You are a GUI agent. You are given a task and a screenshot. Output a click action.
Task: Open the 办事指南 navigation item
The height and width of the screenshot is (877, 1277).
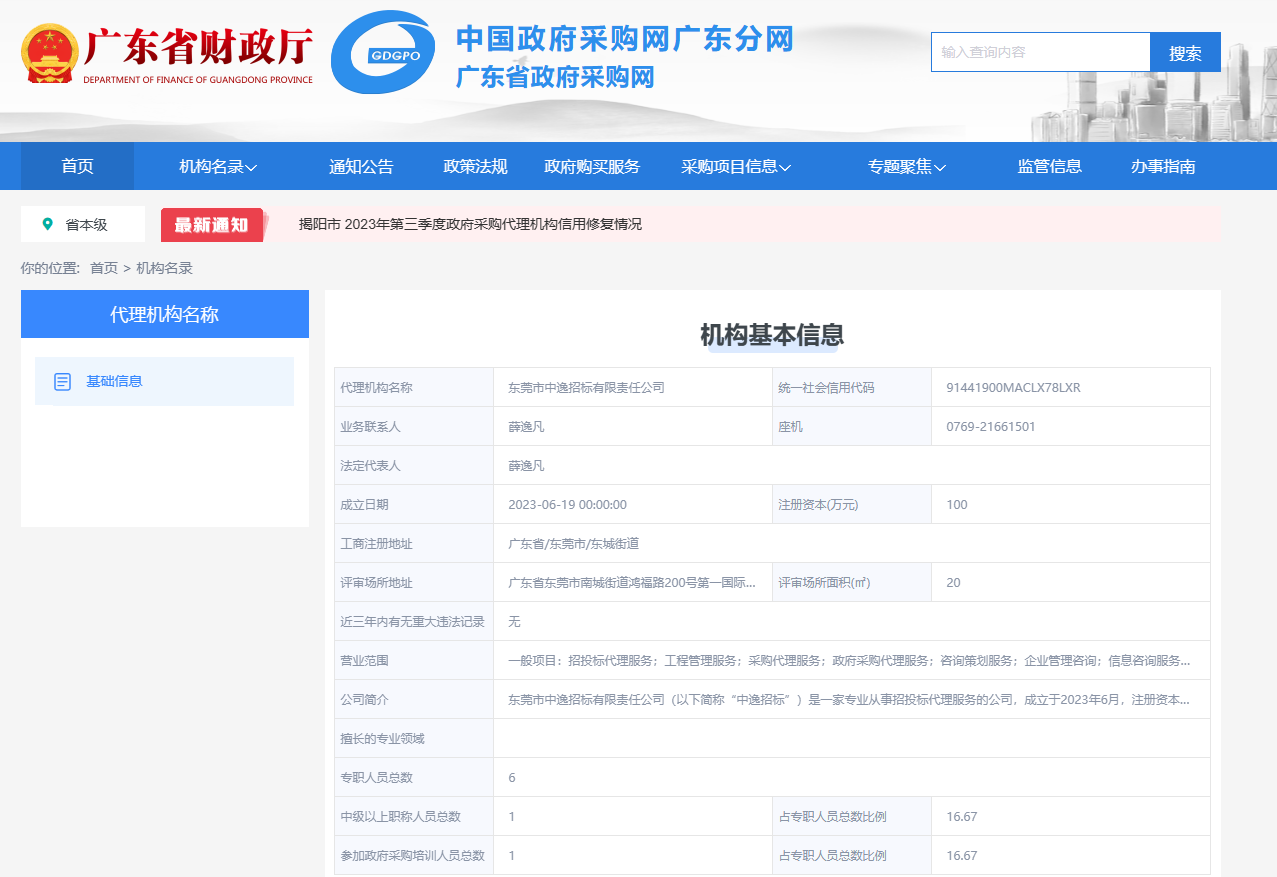1162,167
